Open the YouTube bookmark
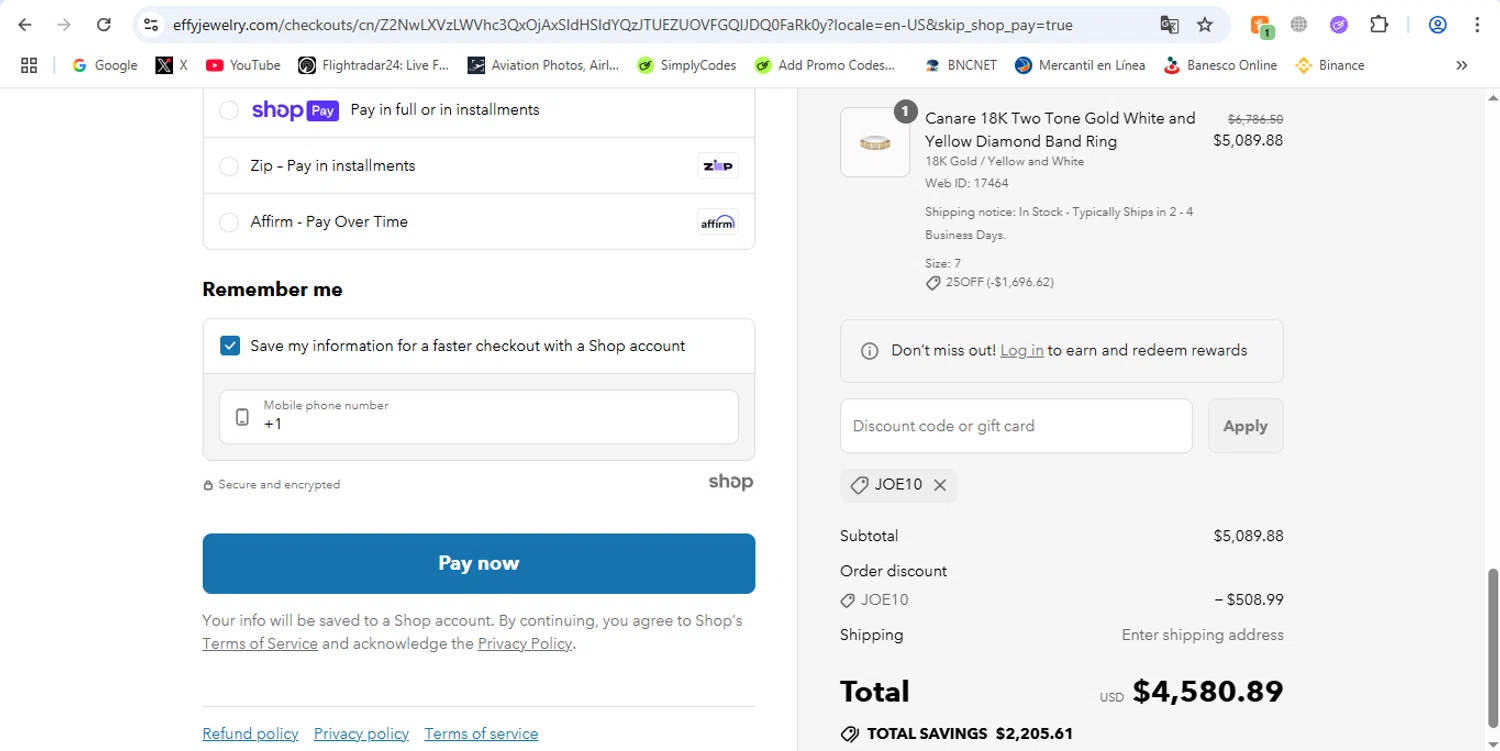The width and height of the screenshot is (1500, 751). click(243, 65)
